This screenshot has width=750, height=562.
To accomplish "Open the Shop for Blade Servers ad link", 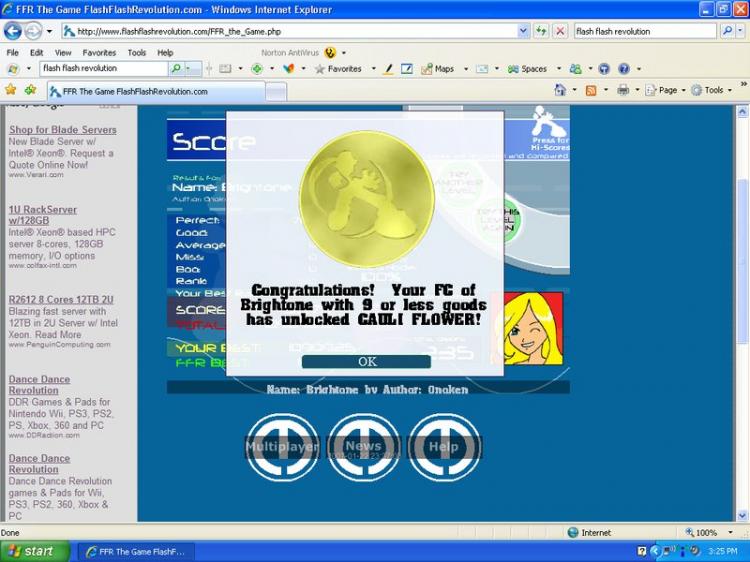I will click(62, 130).
